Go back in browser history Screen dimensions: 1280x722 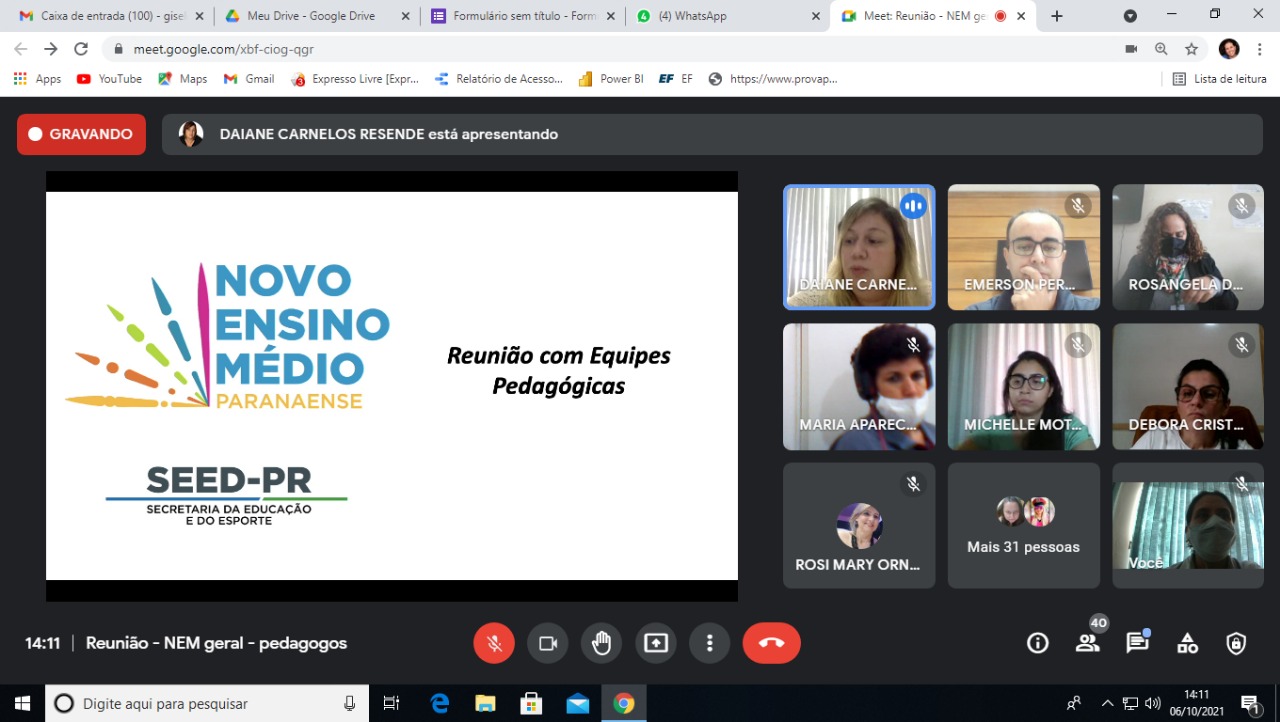21,49
